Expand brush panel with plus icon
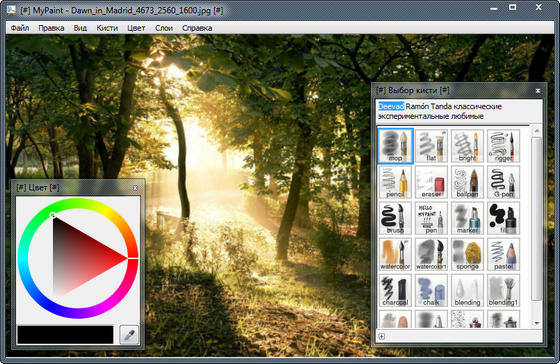Screen dimensions: 560x364 click(382, 336)
